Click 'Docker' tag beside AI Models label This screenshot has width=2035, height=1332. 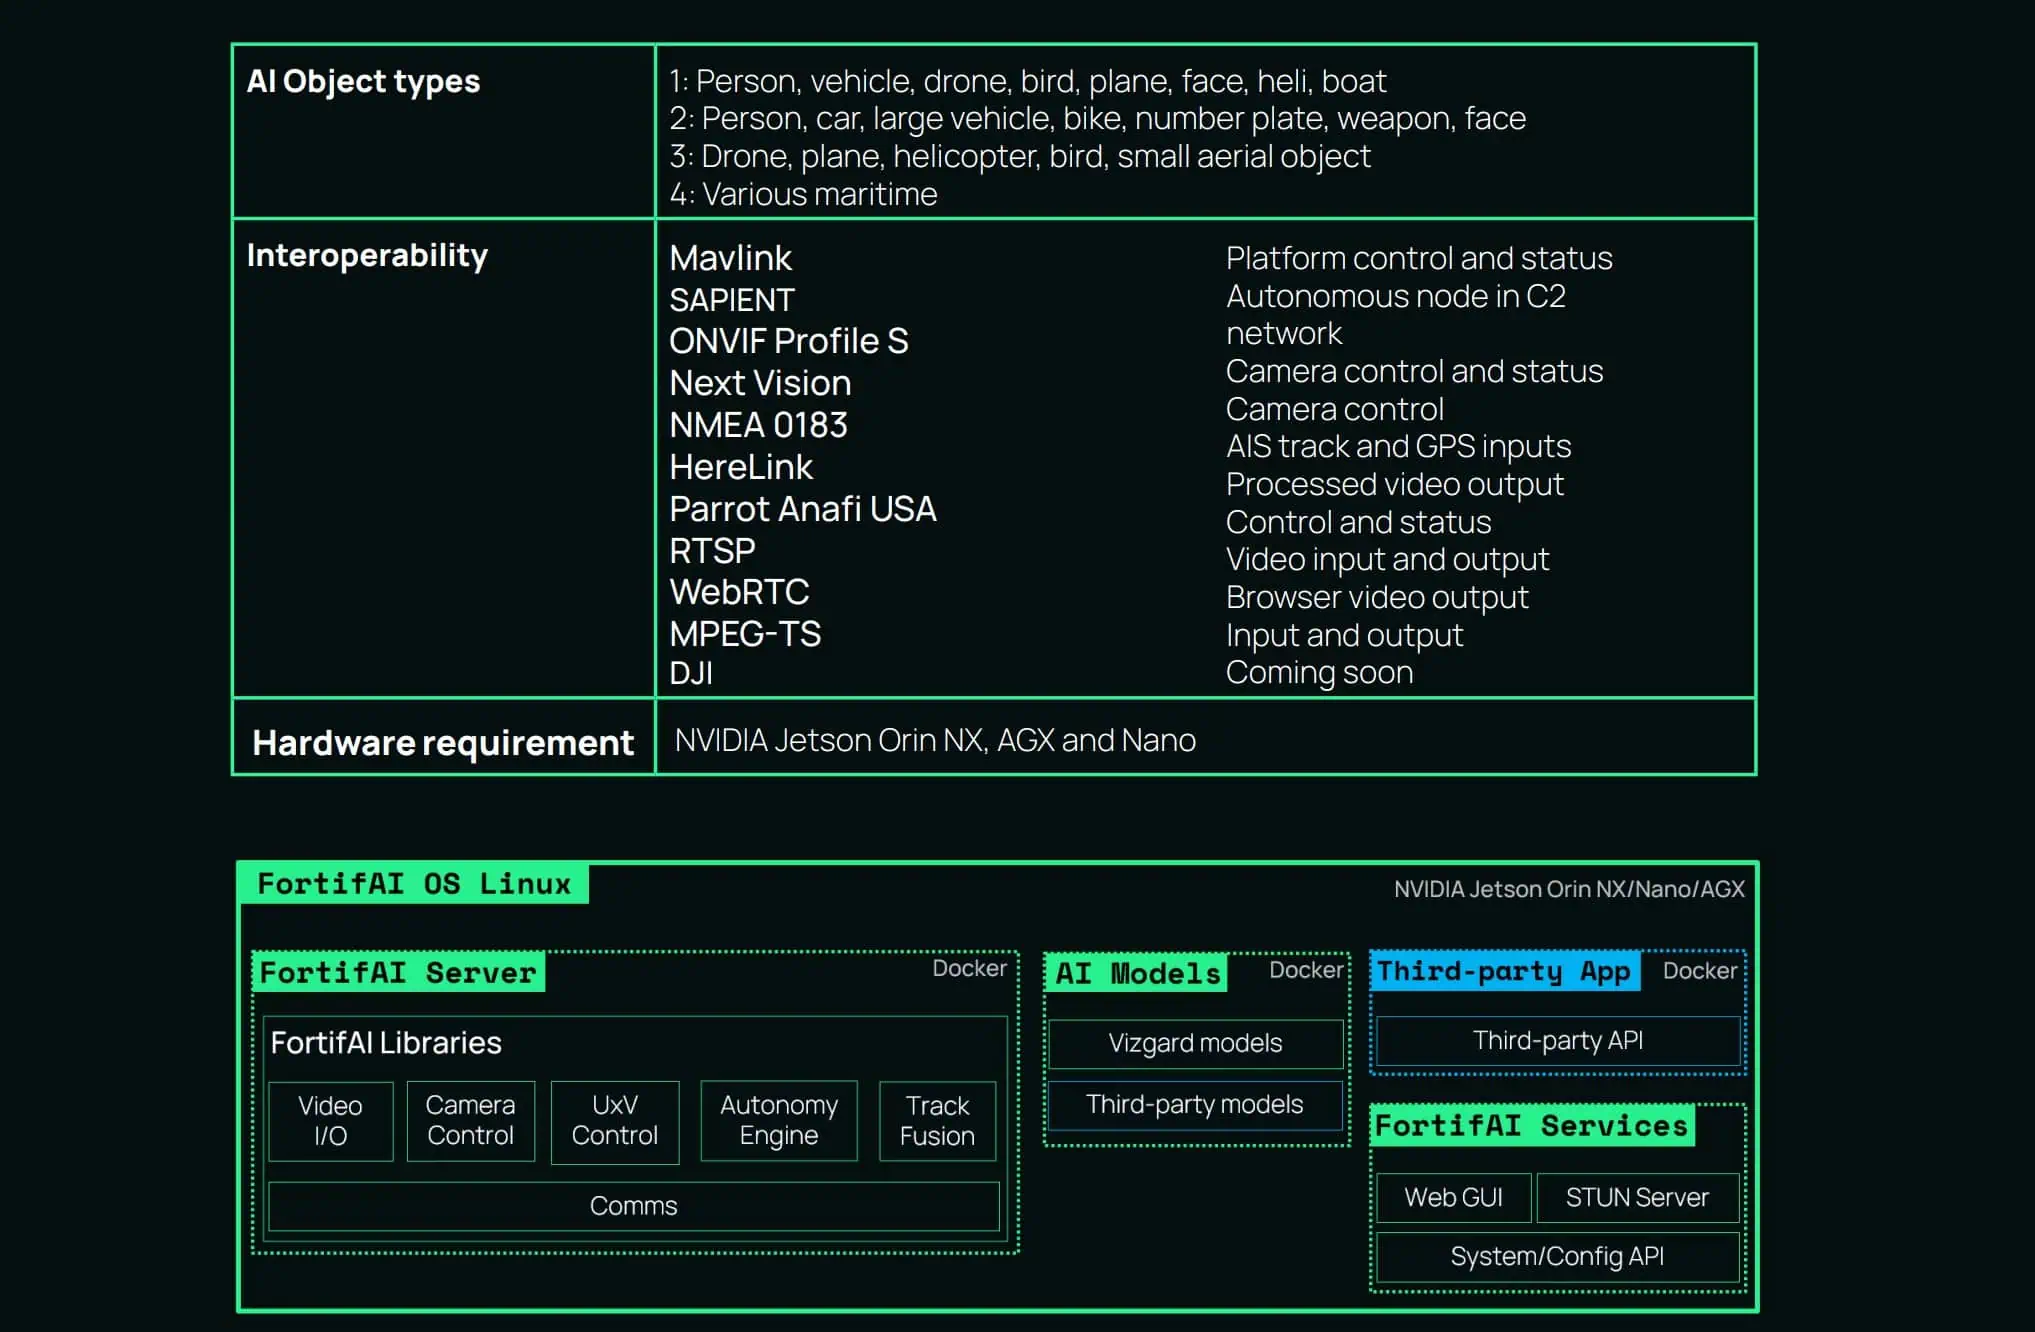[1306, 970]
